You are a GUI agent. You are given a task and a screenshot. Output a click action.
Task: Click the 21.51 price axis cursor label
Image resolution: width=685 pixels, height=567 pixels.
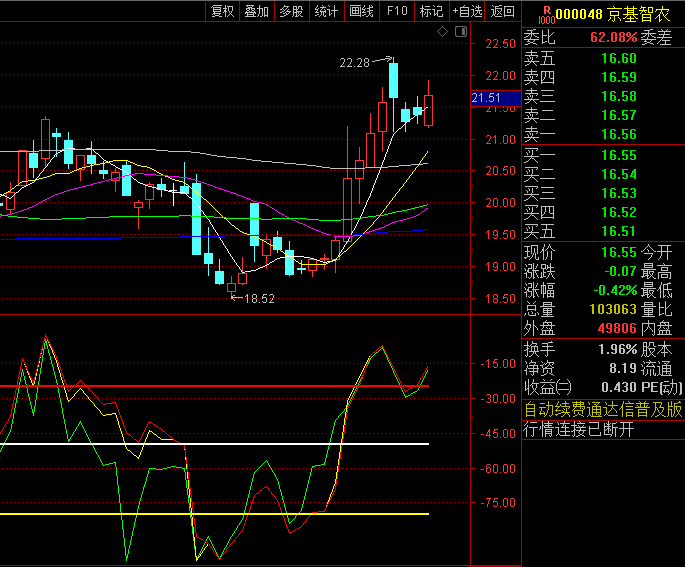point(495,98)
